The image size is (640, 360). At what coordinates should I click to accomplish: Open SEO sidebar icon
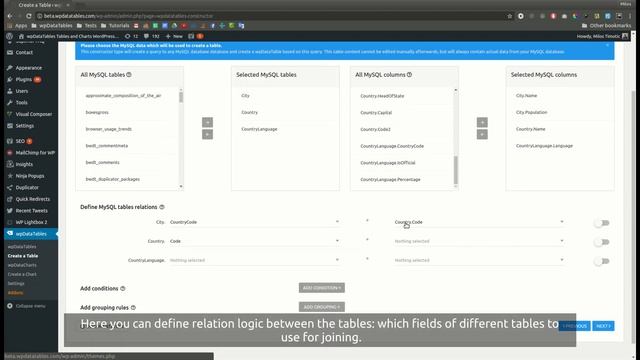[x=10, y=141]
